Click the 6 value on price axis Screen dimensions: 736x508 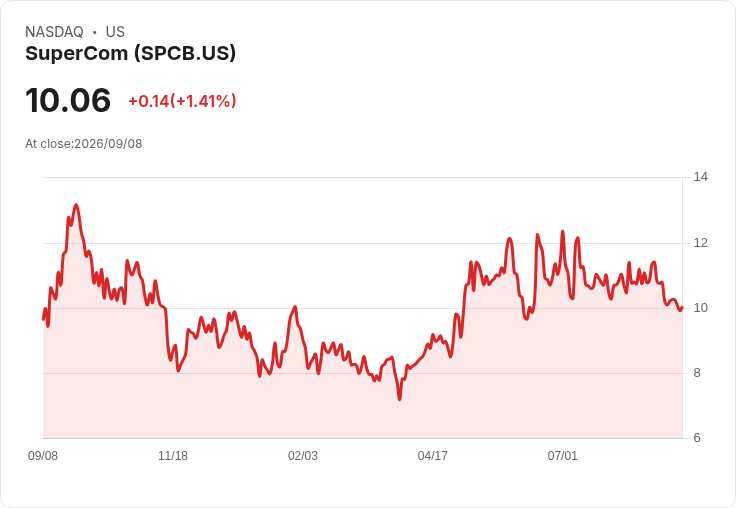(697, 438)
